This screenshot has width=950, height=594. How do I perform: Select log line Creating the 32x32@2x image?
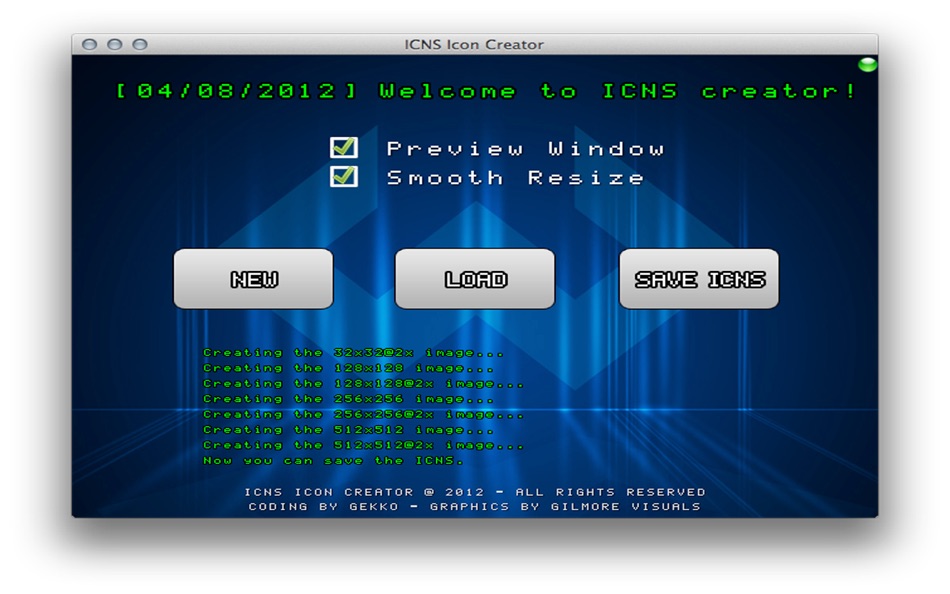pos(353,353)
